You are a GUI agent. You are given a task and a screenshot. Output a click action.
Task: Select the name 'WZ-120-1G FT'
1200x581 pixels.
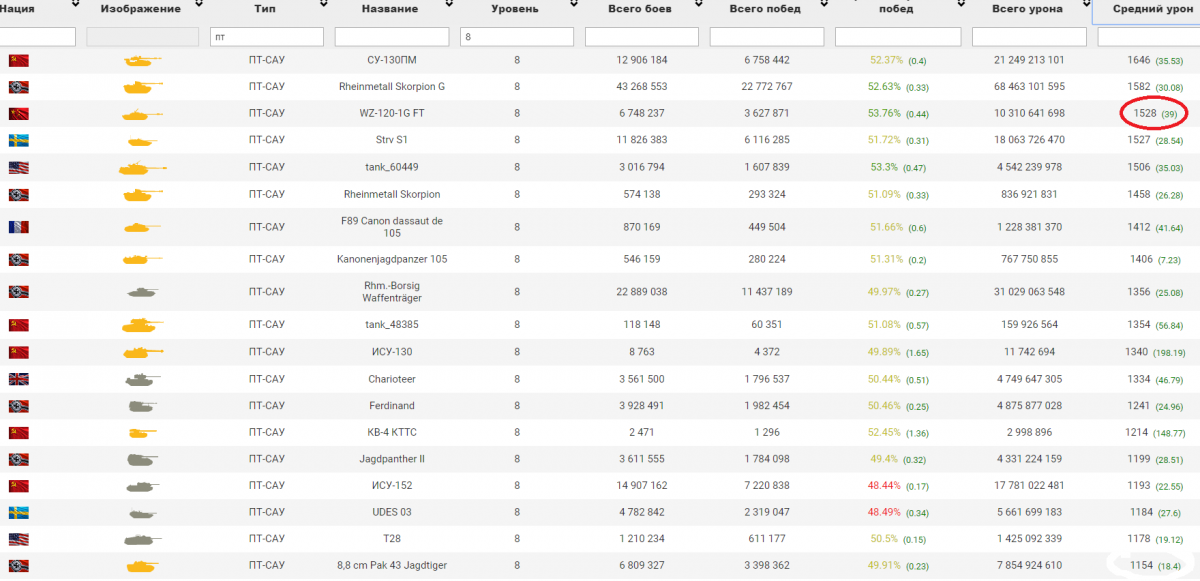pos(392,114)
